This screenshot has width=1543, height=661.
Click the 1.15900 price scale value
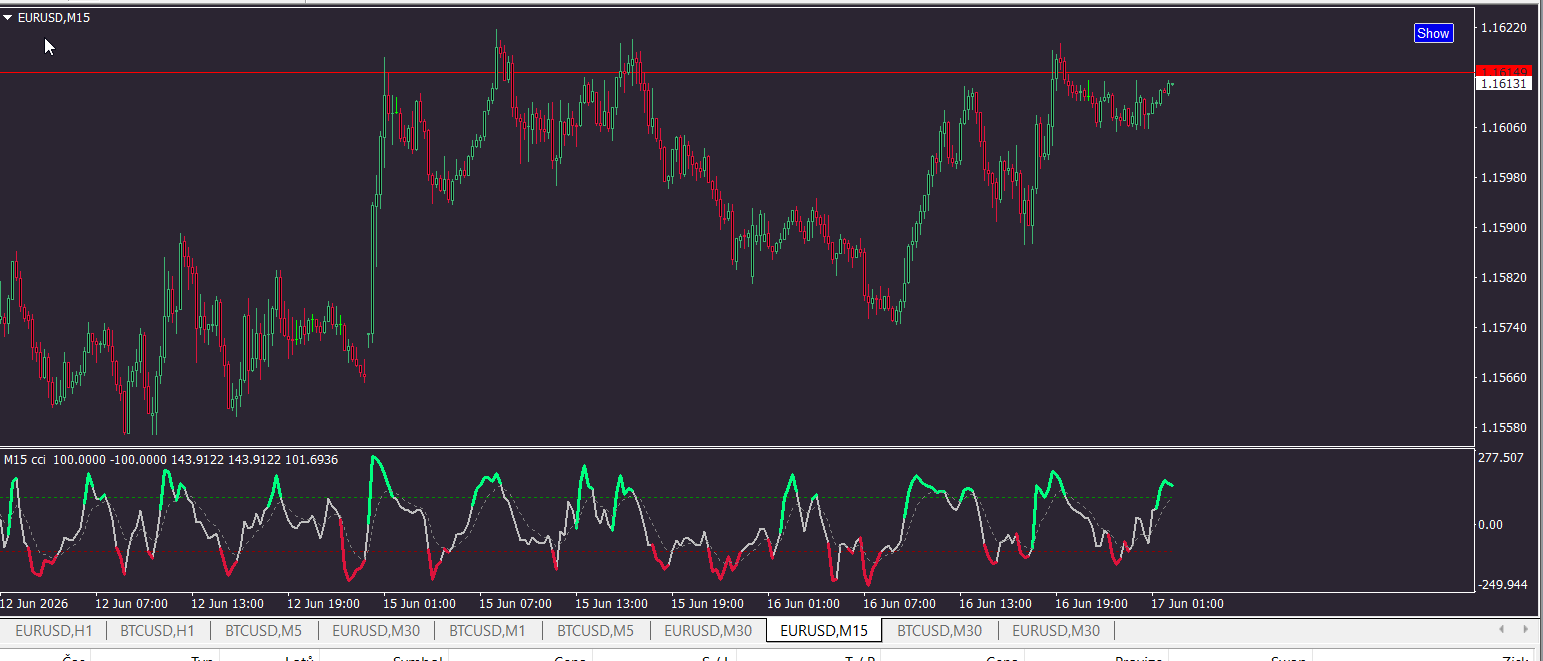point(1504,228)
